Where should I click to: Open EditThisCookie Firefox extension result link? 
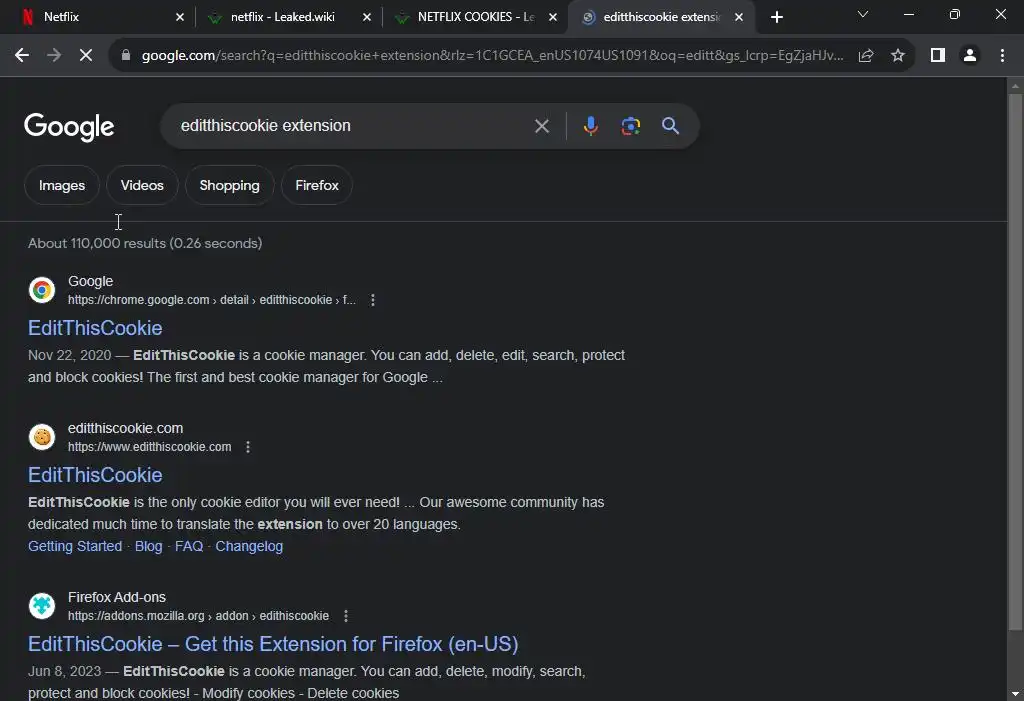tap(273, 644)
